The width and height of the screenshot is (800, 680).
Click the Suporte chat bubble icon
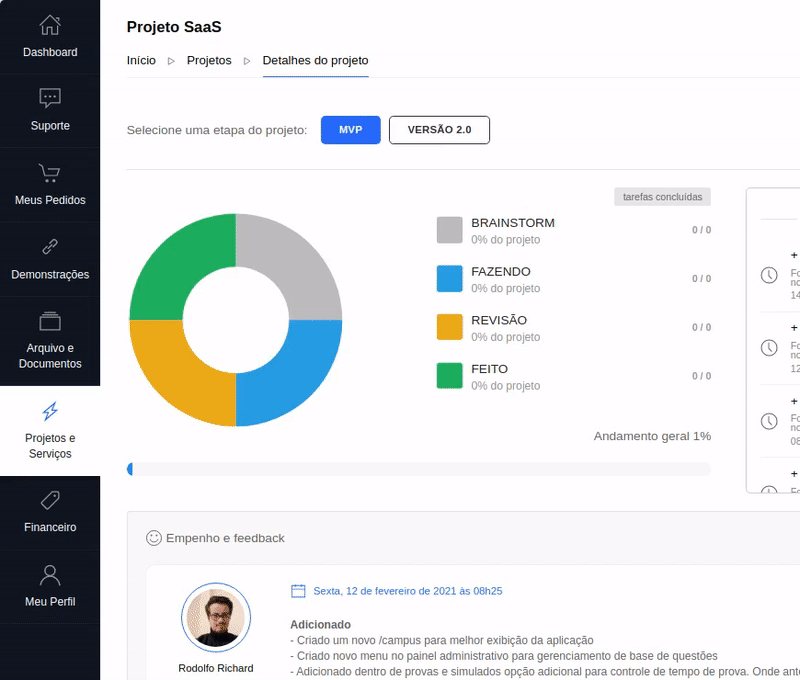[x=50, y=98]
